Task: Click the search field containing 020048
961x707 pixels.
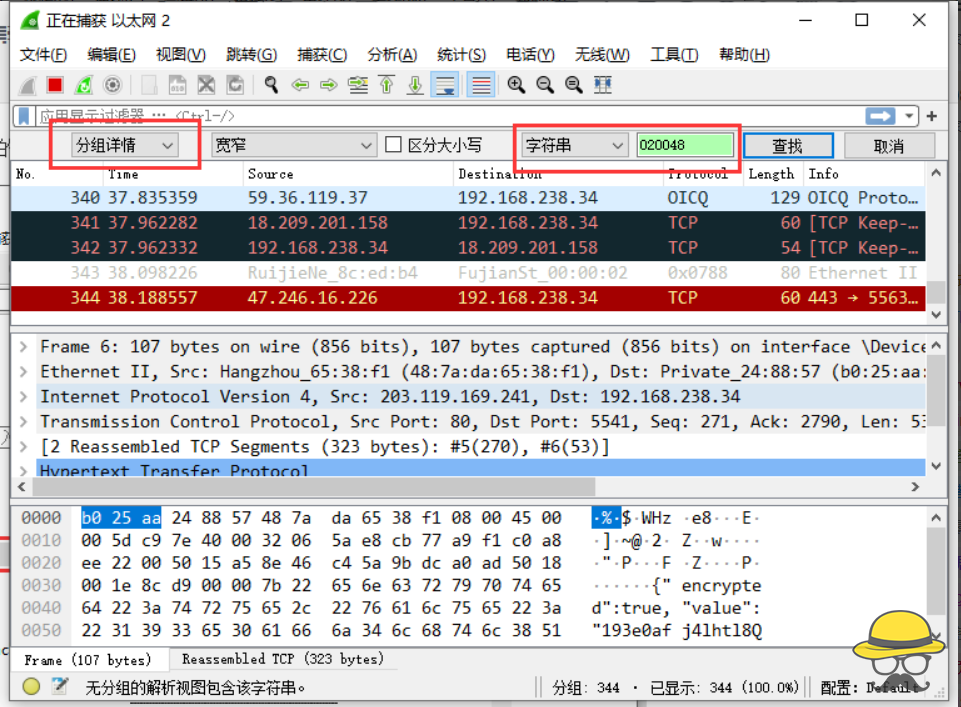Action: [x=684, y=146]
